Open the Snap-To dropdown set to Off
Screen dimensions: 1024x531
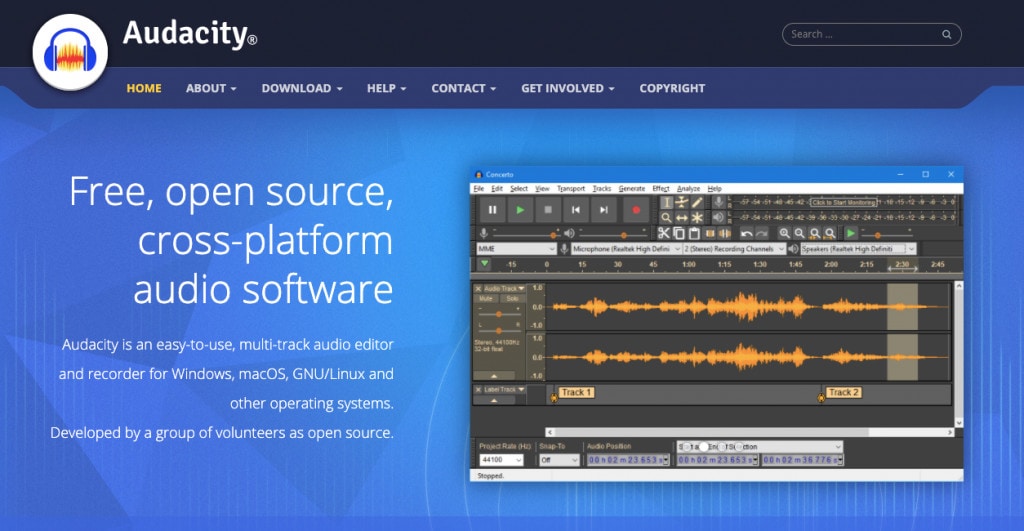click(558, 460)
